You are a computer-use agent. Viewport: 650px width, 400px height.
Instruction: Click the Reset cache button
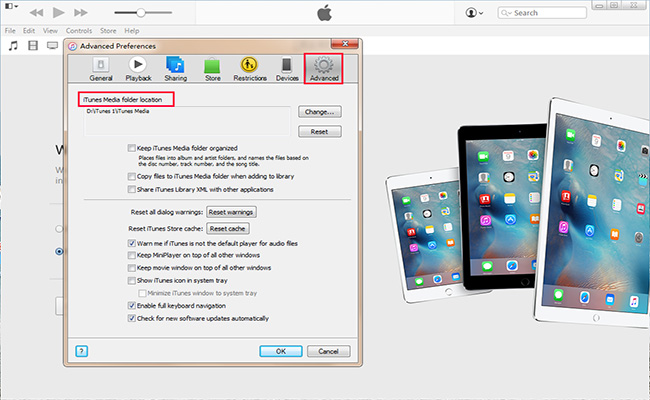[x=228, y=228]
